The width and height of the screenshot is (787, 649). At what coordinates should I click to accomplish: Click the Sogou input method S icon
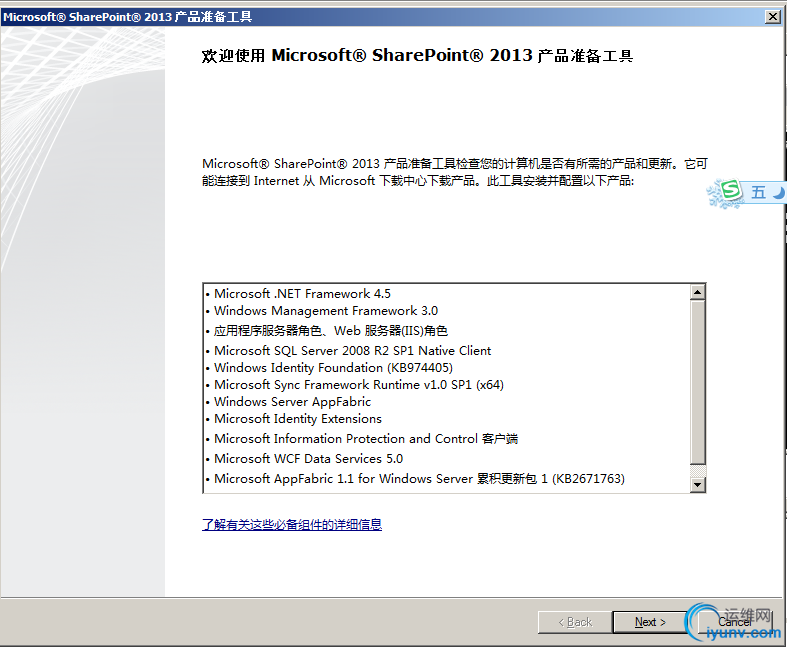(x=731, y=191)
